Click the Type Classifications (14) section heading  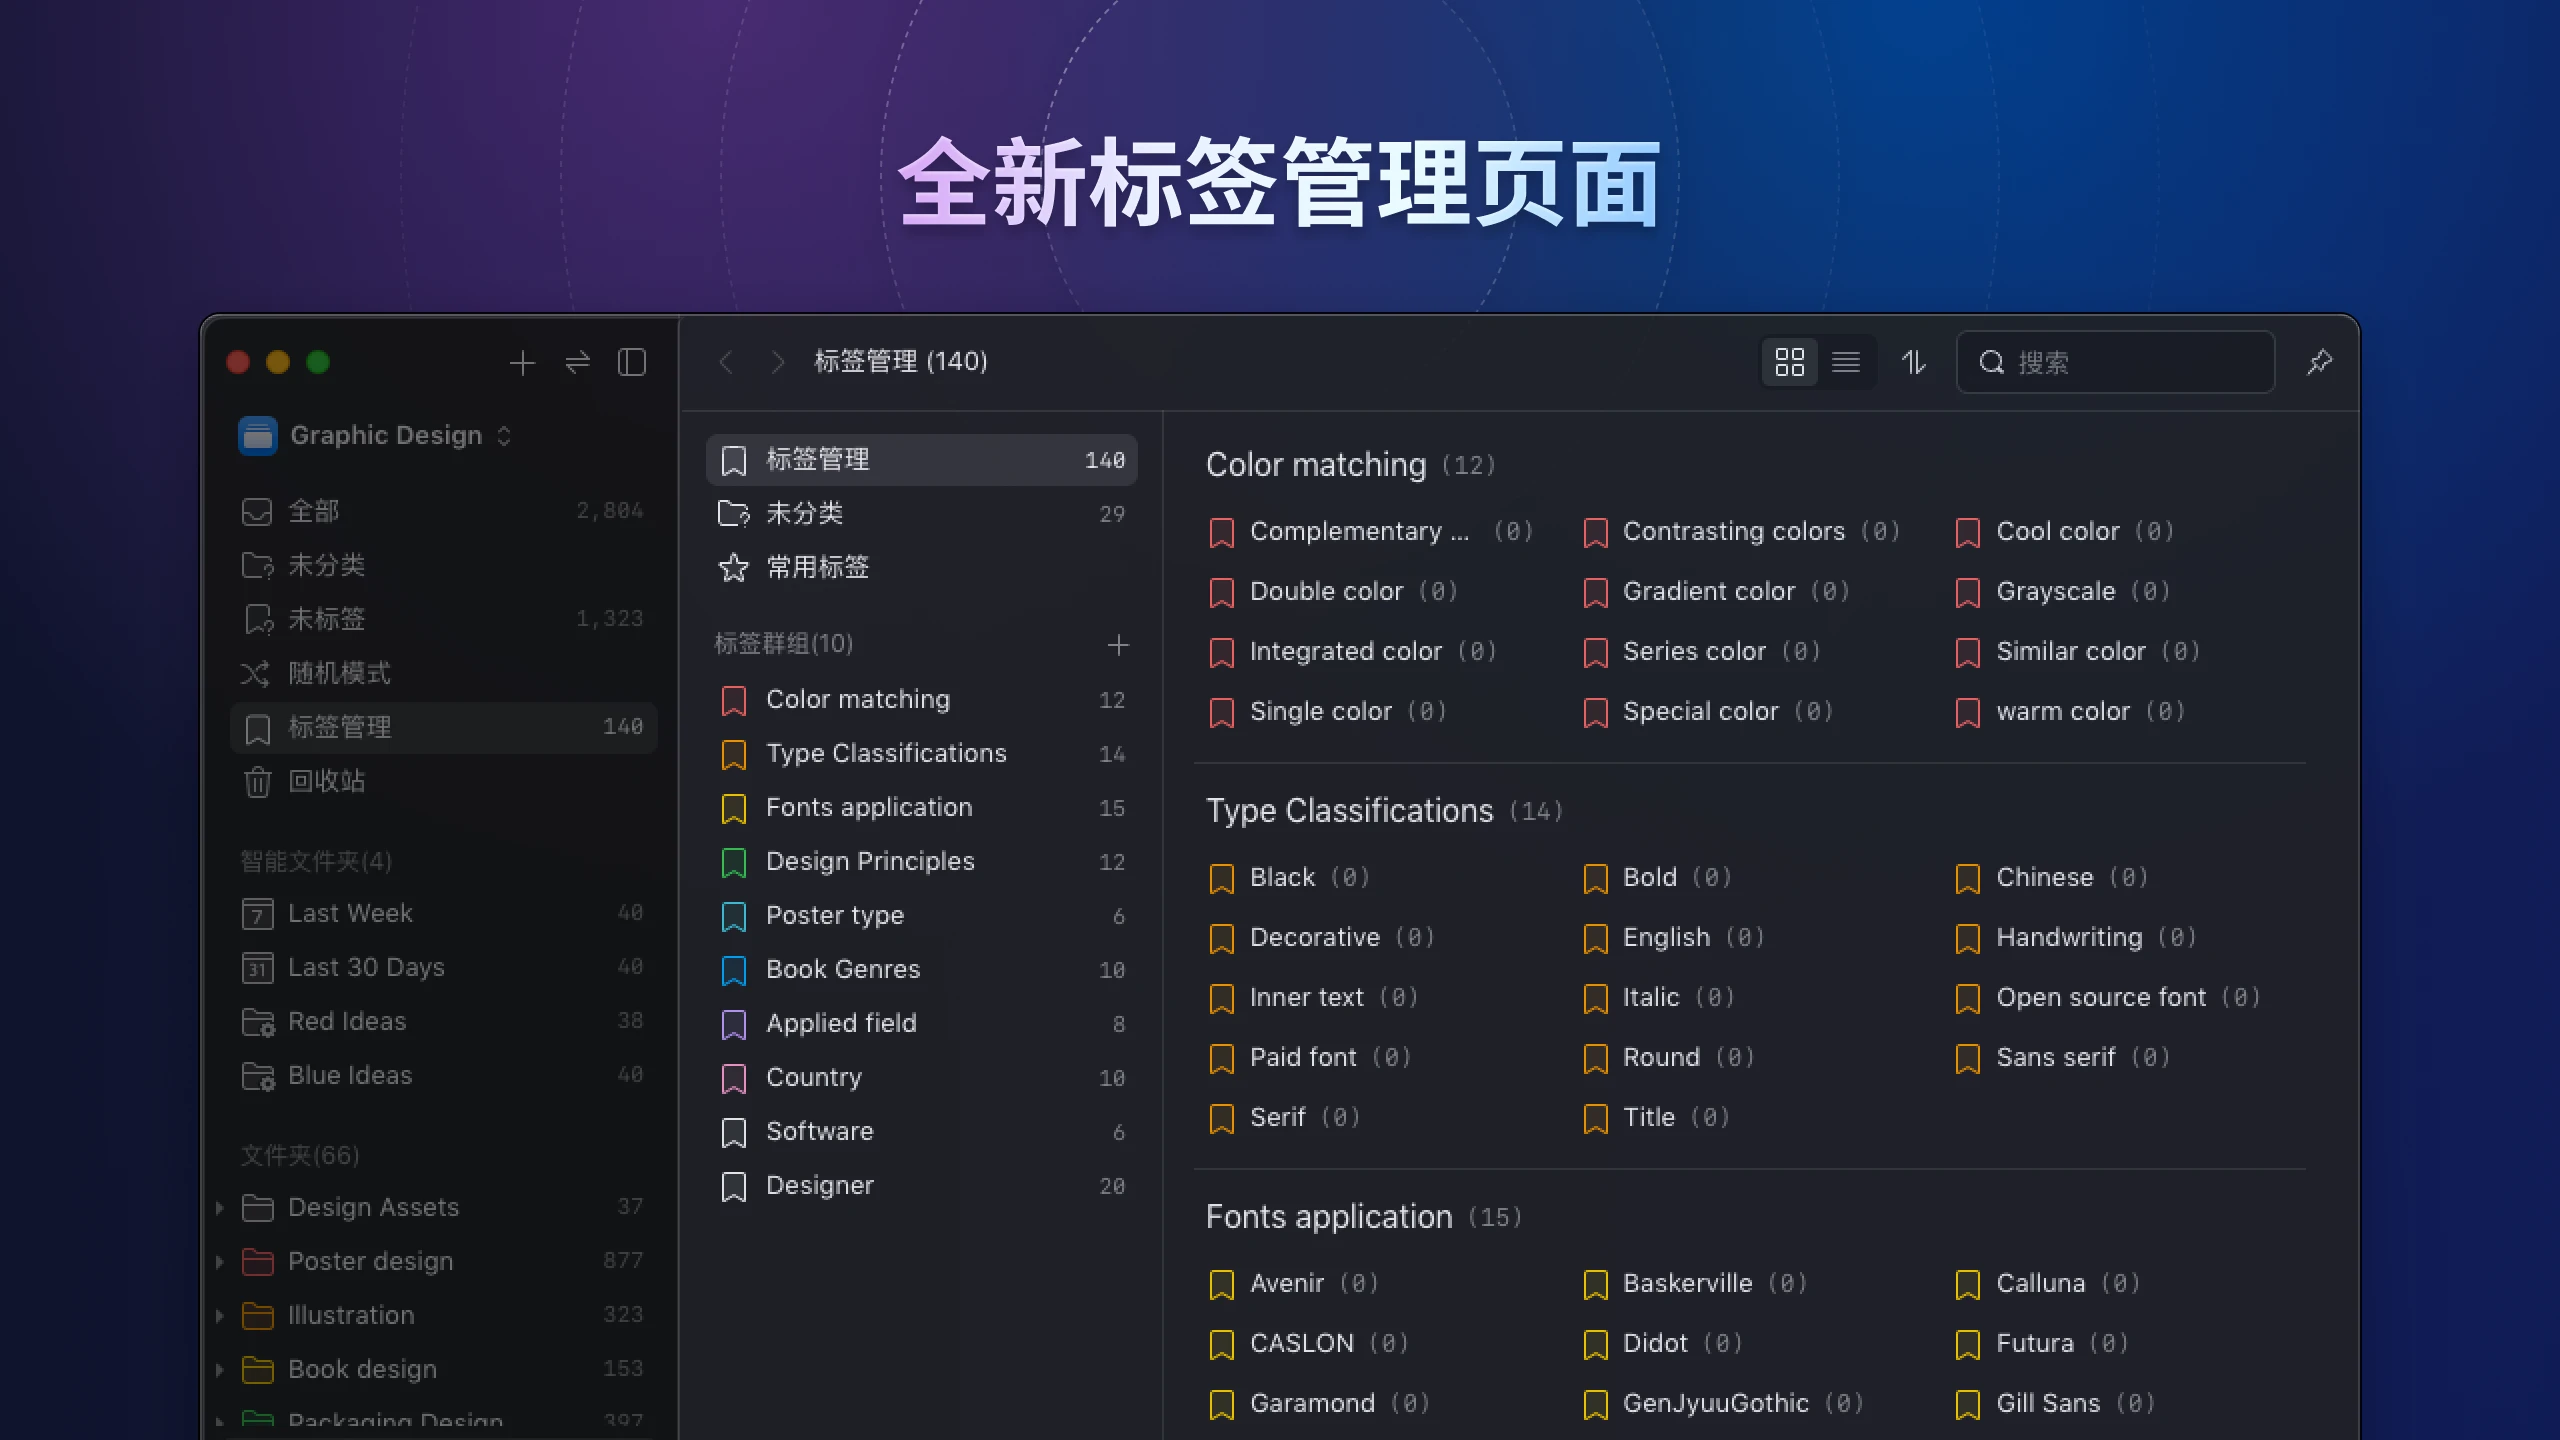click(1384, 811)
